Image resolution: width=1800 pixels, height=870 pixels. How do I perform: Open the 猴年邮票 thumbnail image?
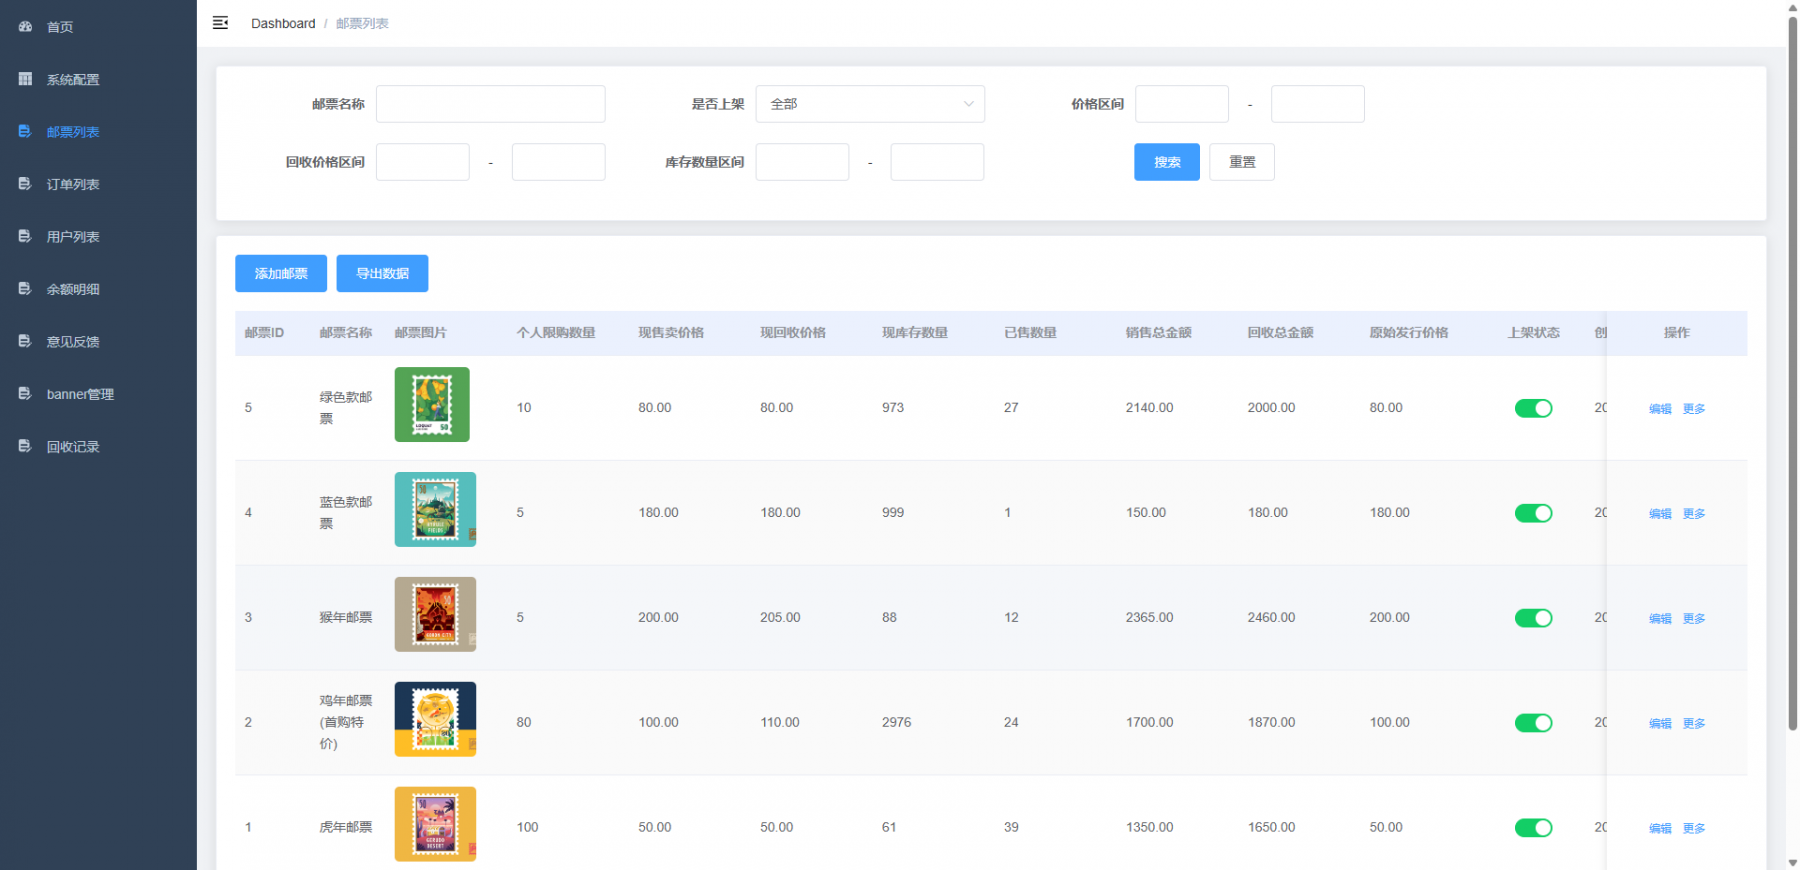point(435,614)
